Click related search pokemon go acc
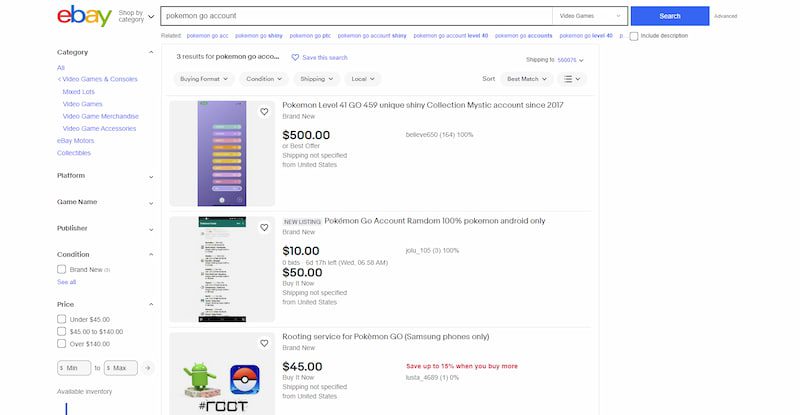This screenshot has height=415, width=800. tap(207, 36)
